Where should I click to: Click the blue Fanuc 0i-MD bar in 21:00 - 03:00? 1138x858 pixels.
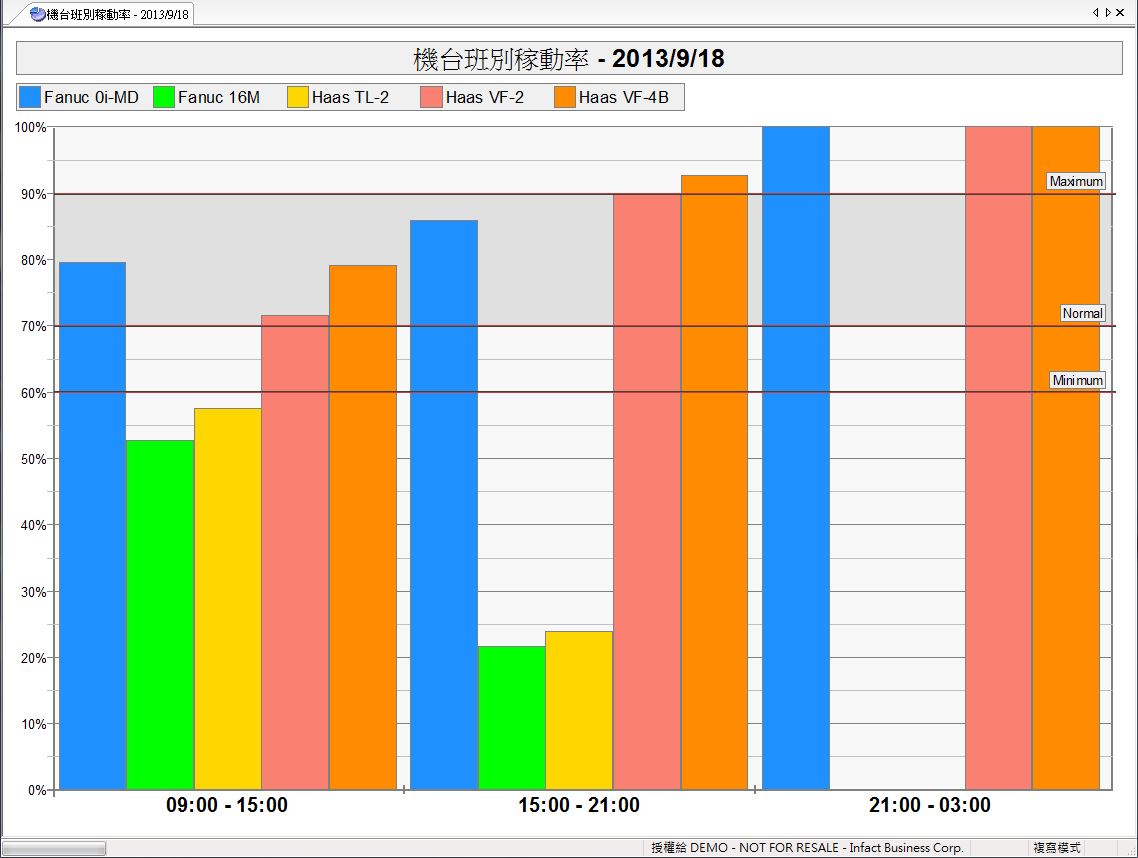click(795, 458)
